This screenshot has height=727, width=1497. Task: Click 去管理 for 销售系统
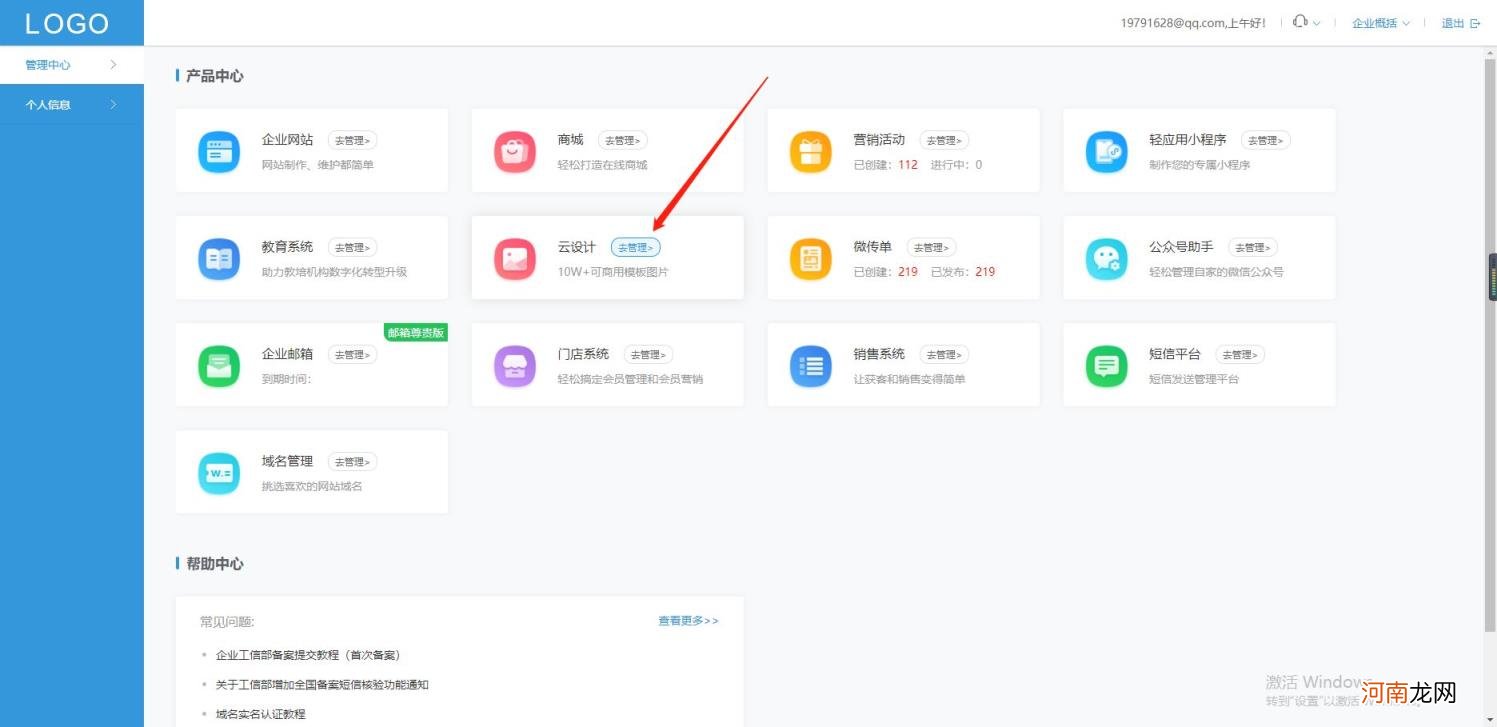[944, 355]
